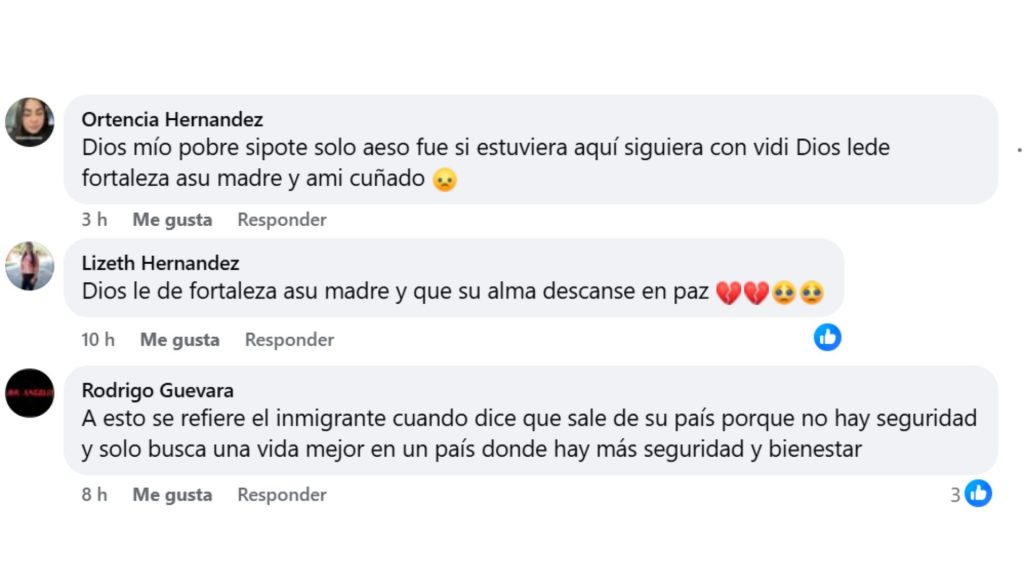
Task: Click the Lizeth Hernandez name link
Action: point(160,264)
